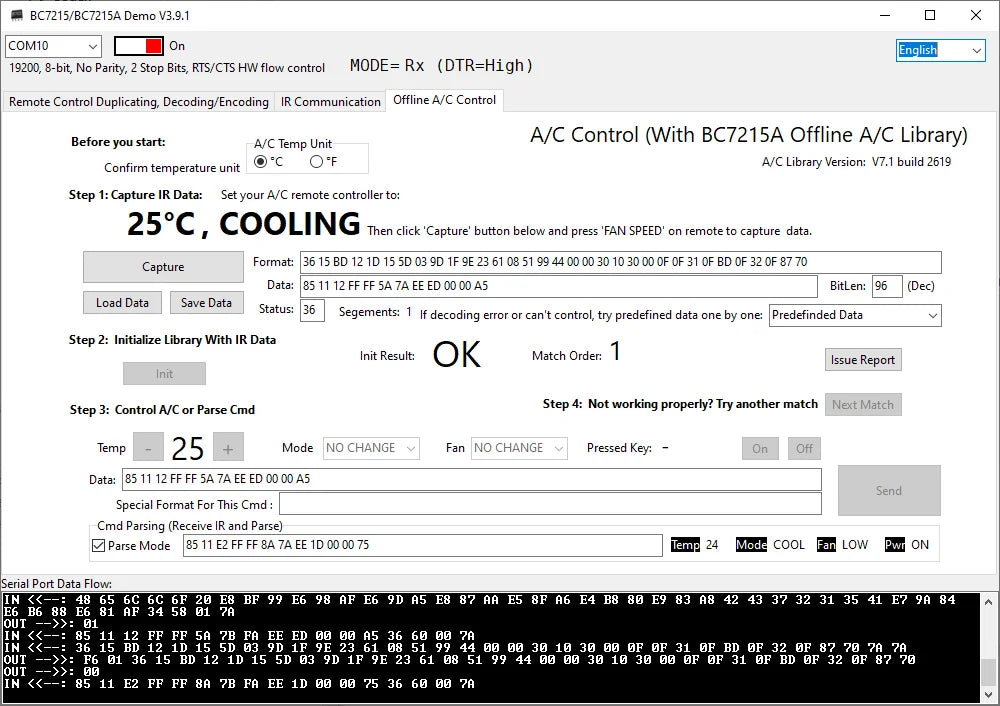The width and height of the screenshot is (1000, 706).
Task: Open the COM10 port dropdown
Action: pyautogui.click(x=54, y=46)
